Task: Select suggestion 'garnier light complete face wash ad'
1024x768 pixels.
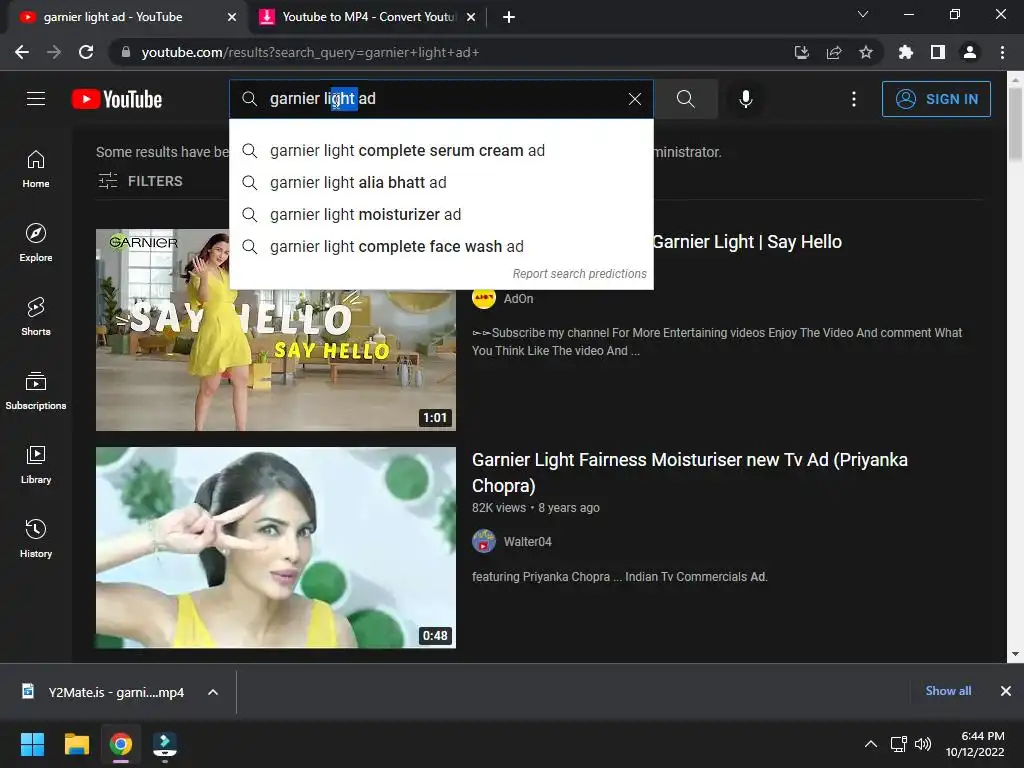Action: pos(441,246)
